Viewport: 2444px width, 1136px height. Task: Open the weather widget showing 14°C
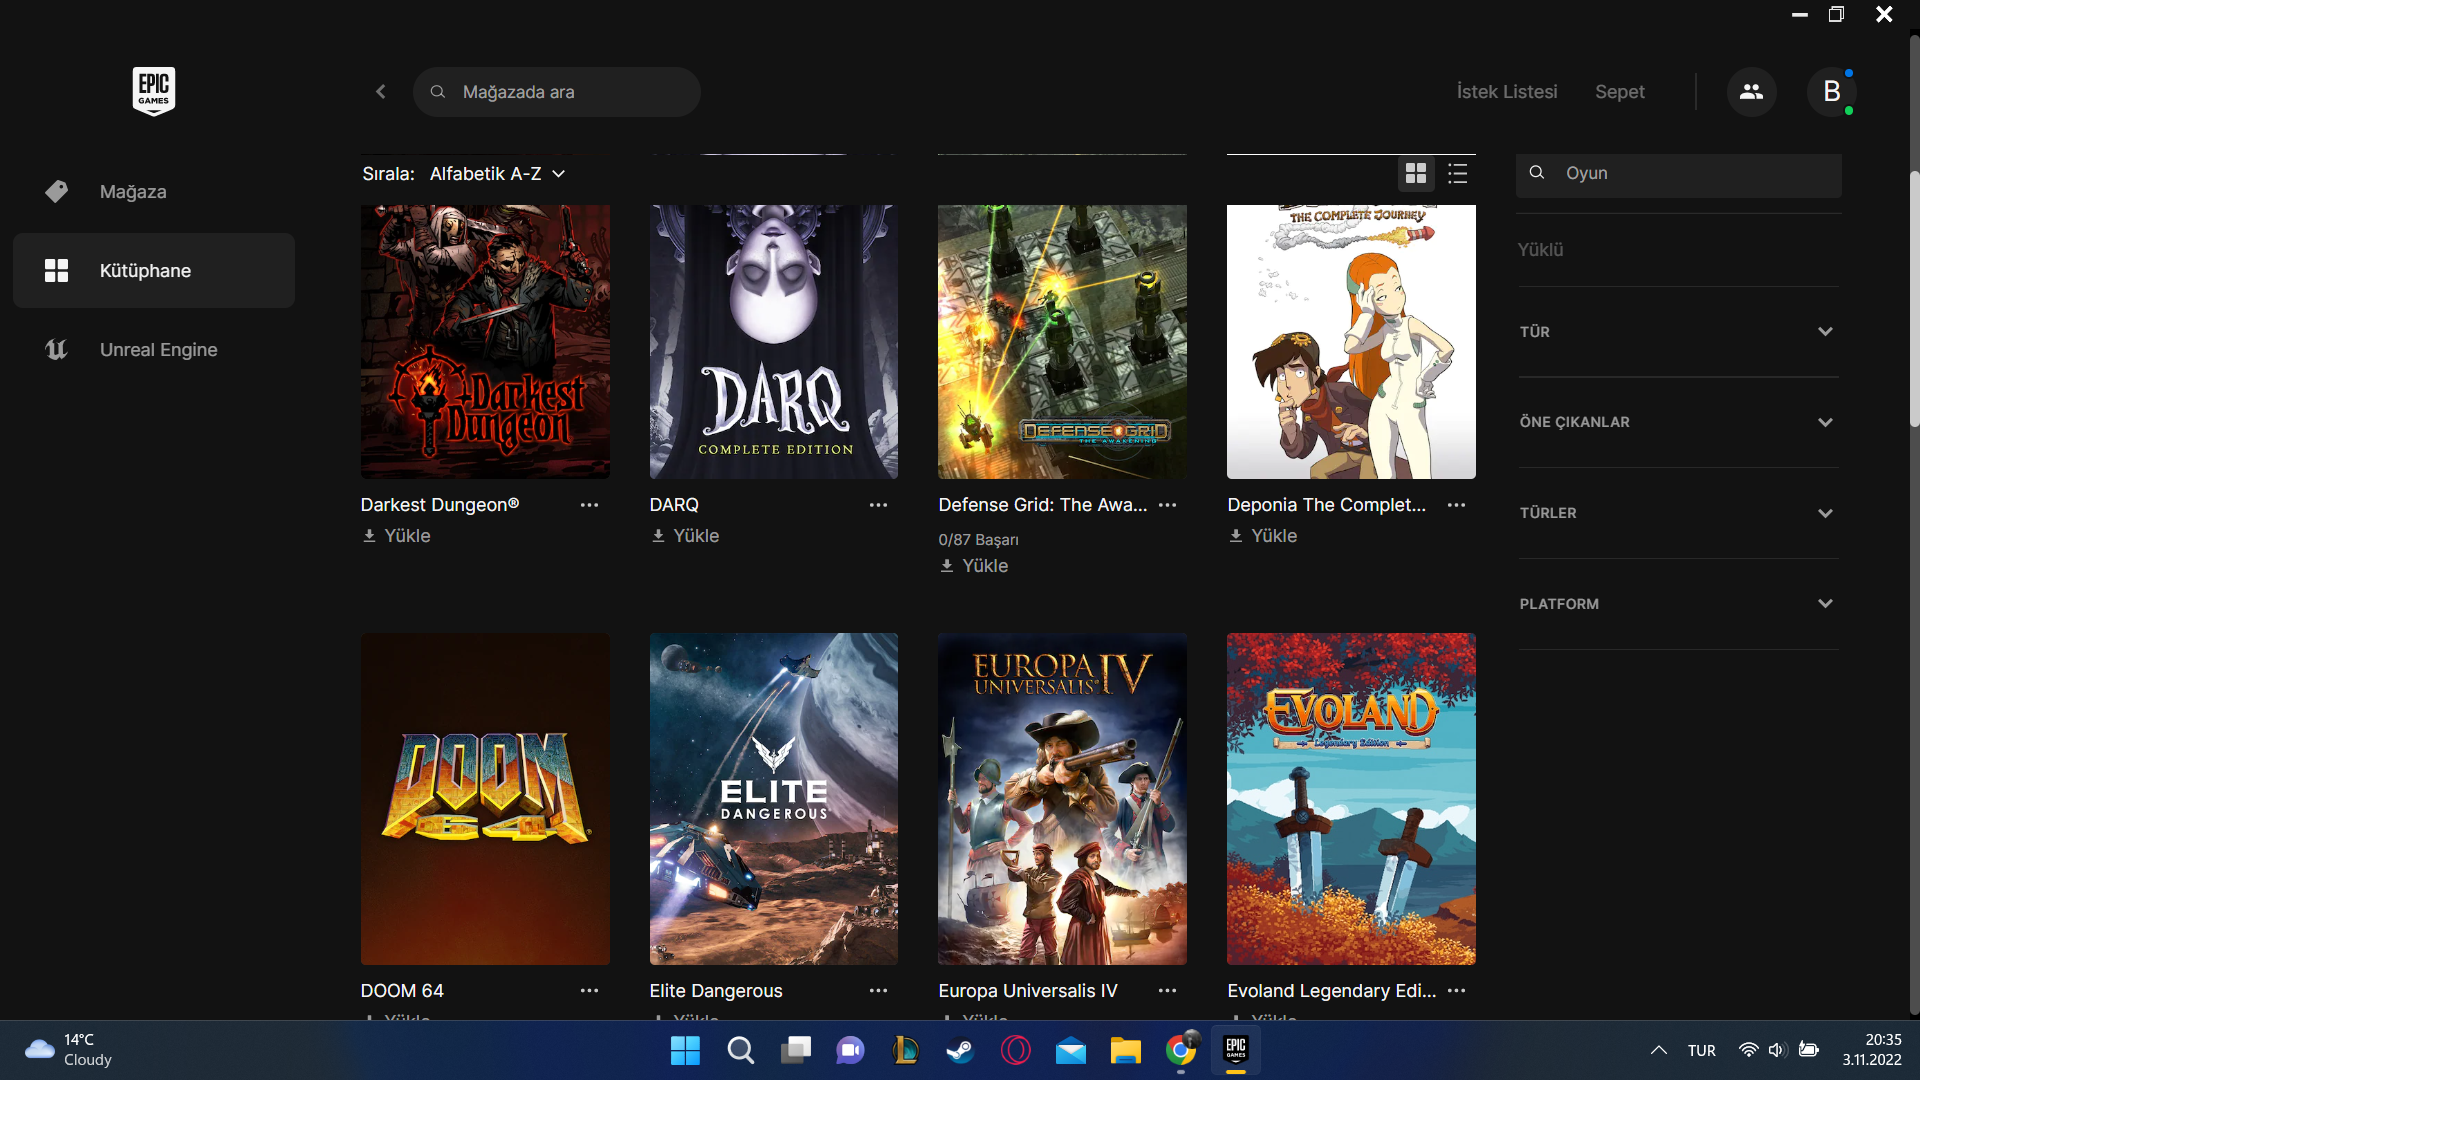tap(68, 1050)
